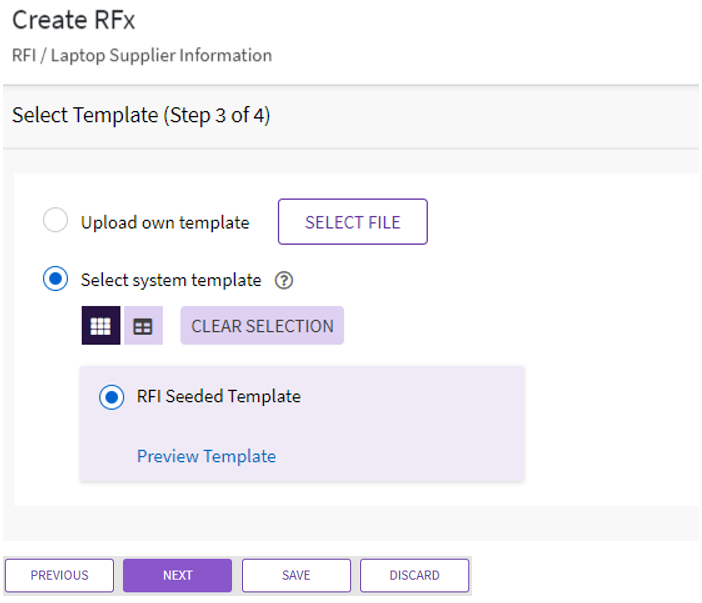Click CLEAR SELECTION to reset template choice

[x=262, y=326]
